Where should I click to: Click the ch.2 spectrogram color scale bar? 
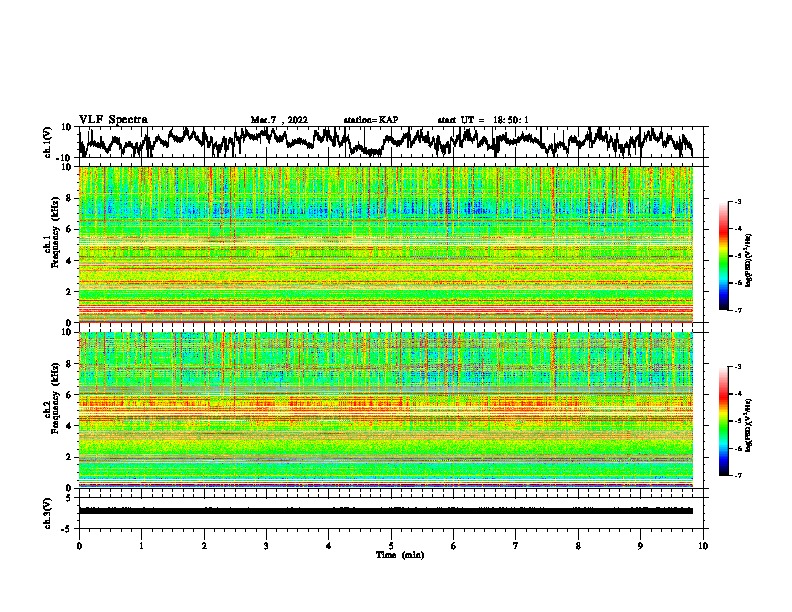[x=724, y=421]
